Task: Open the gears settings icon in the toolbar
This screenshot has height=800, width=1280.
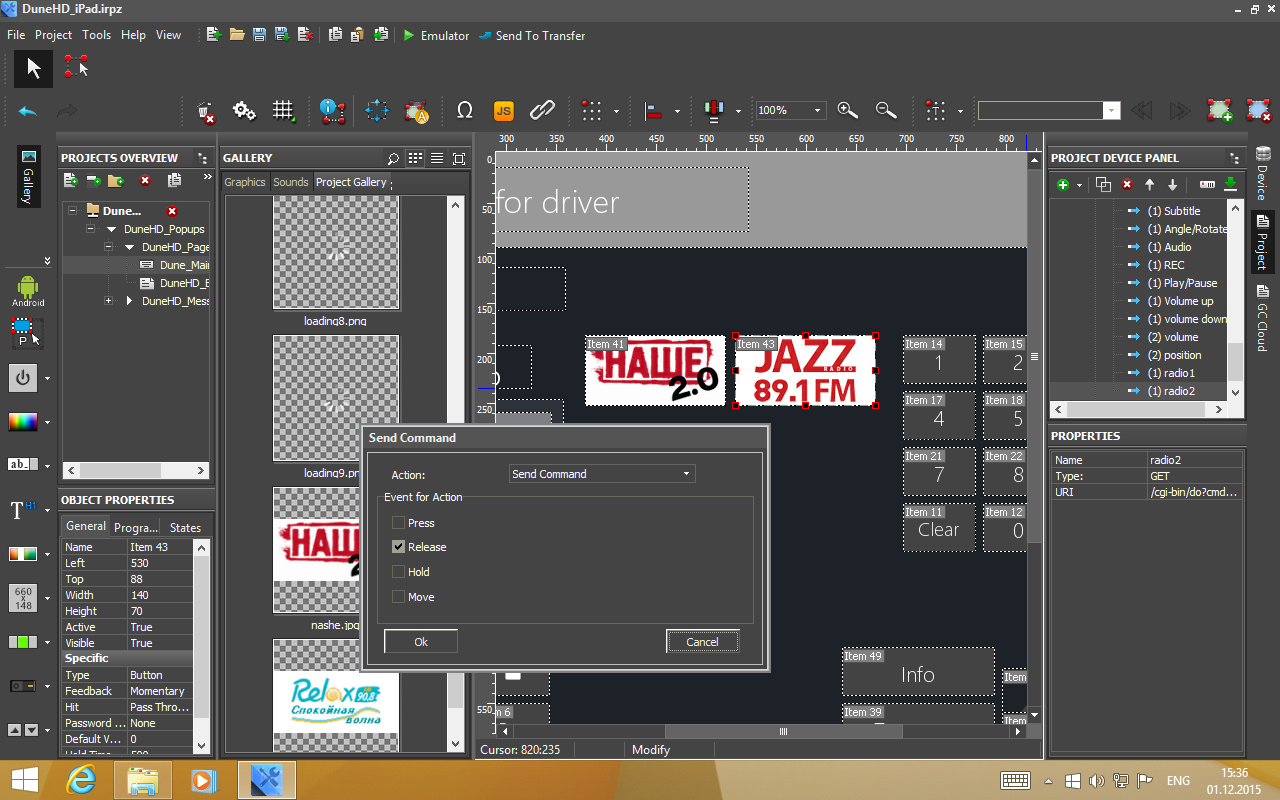Action: tap(244, 111)
